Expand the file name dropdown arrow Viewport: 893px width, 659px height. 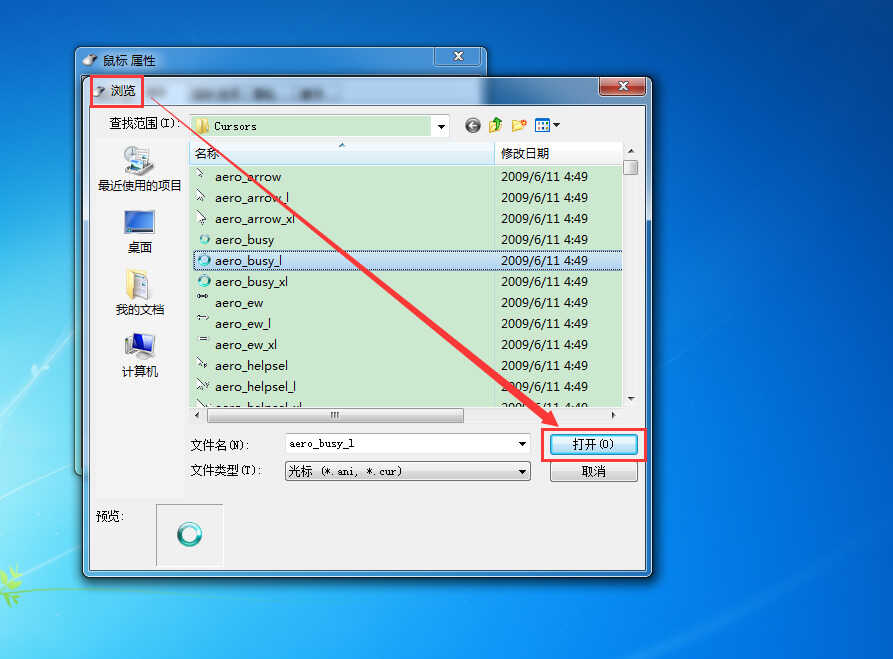(522, 444)
